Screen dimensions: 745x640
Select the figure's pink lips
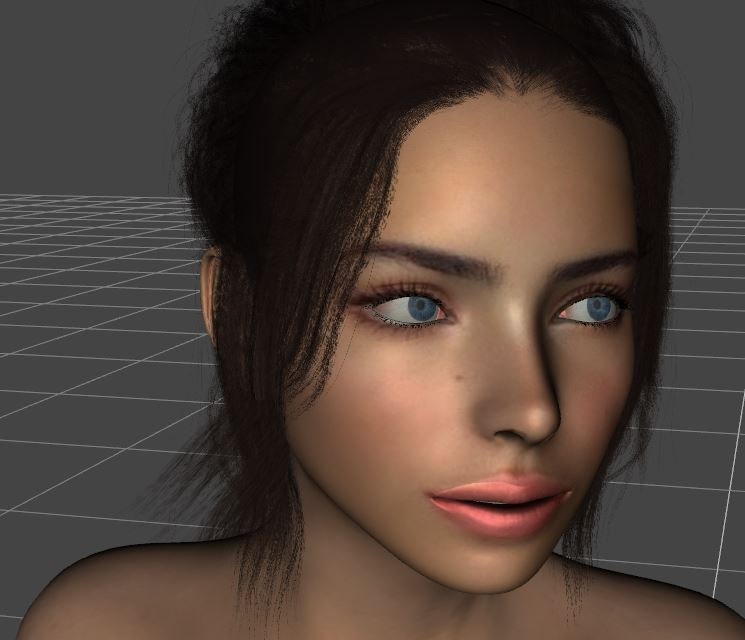click(500, 506)
